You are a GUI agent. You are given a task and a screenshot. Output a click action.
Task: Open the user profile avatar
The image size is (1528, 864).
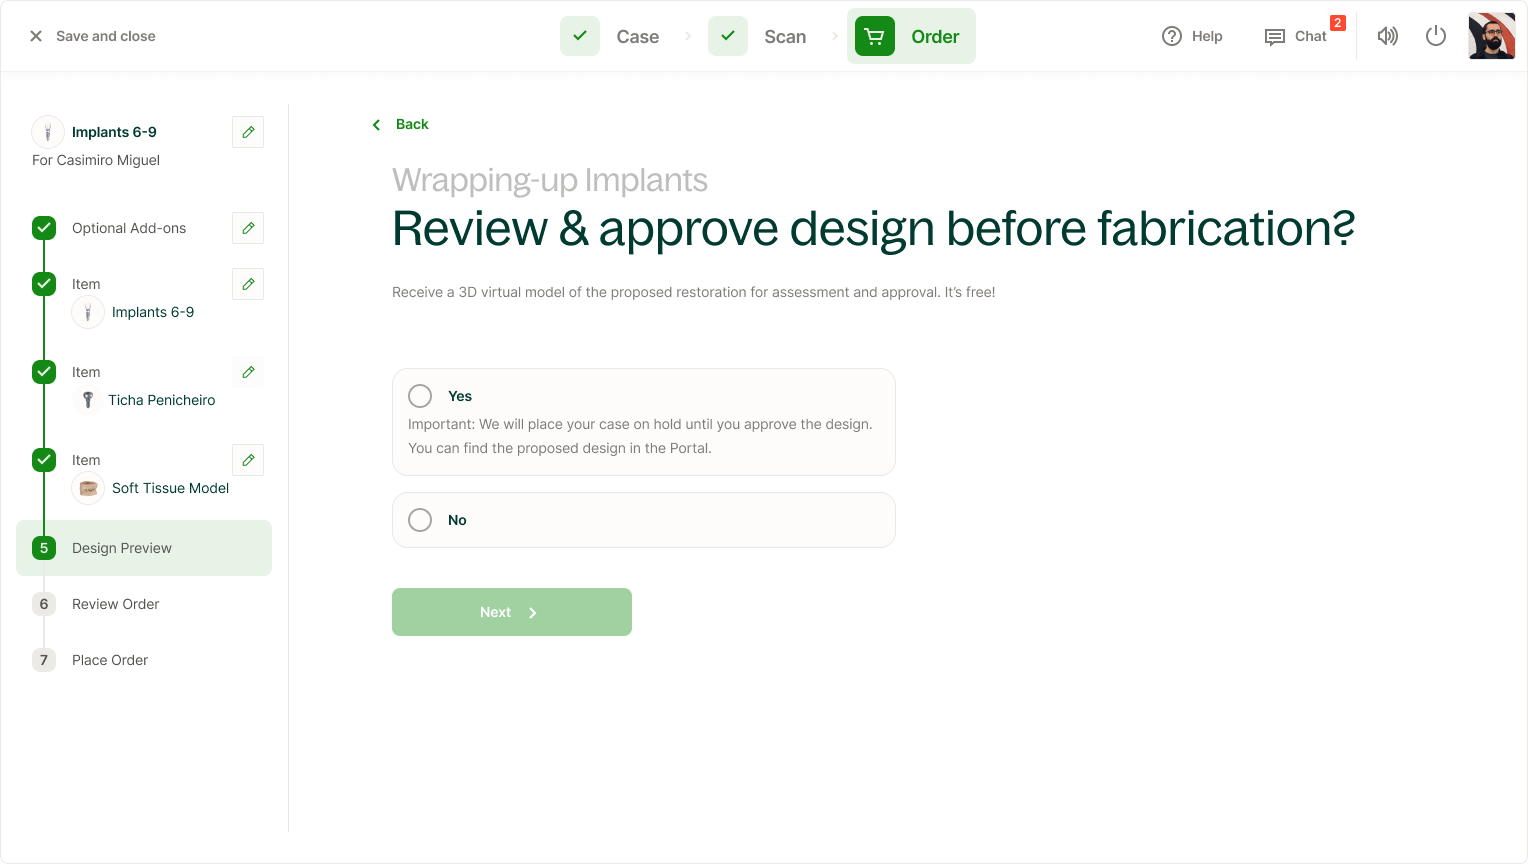pyautogui.click(x=1491, y=36)
